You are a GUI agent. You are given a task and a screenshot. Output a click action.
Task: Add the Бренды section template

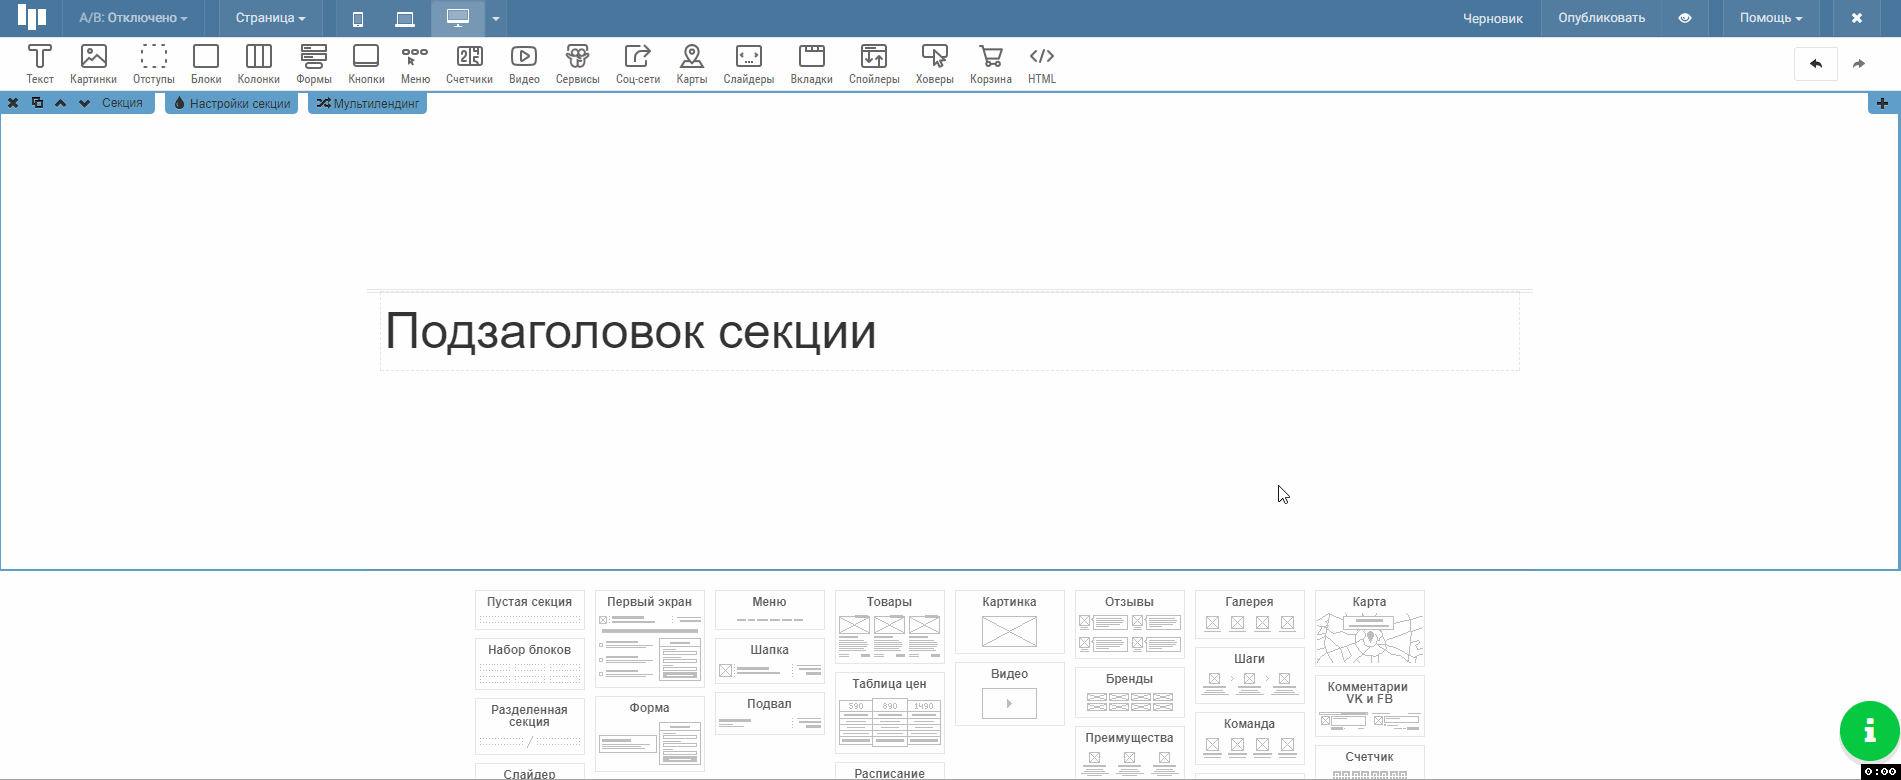tap(1129, 692)
